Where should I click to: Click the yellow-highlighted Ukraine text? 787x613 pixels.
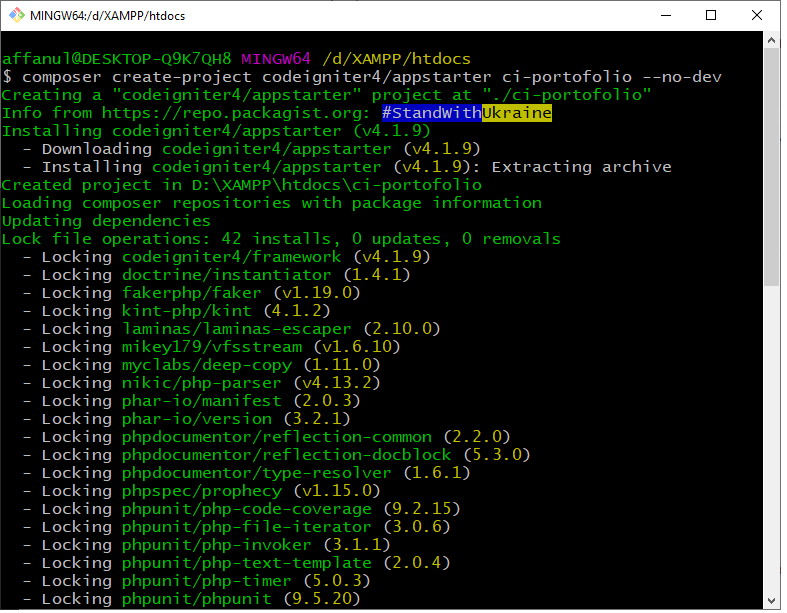(516, 113)
